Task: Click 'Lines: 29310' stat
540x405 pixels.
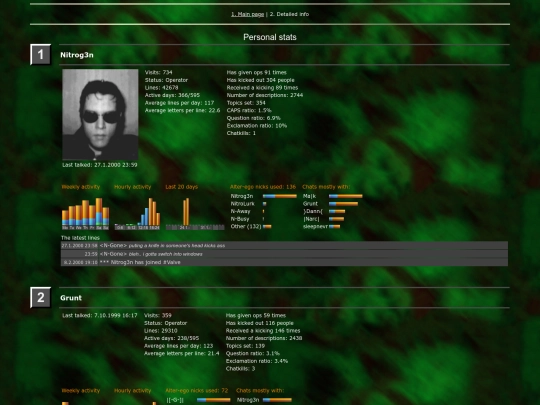Action: (x=161, y=331)
